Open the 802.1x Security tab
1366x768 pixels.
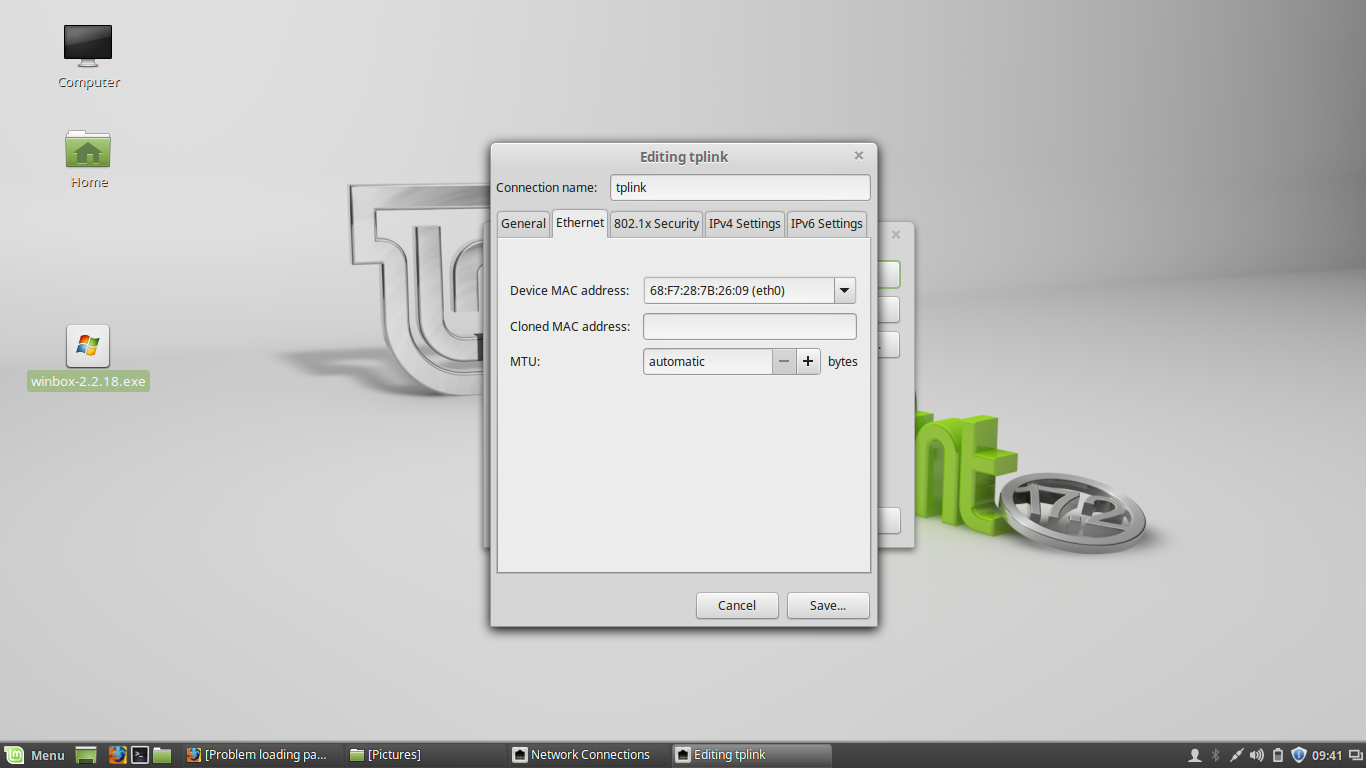pos(656,223)
